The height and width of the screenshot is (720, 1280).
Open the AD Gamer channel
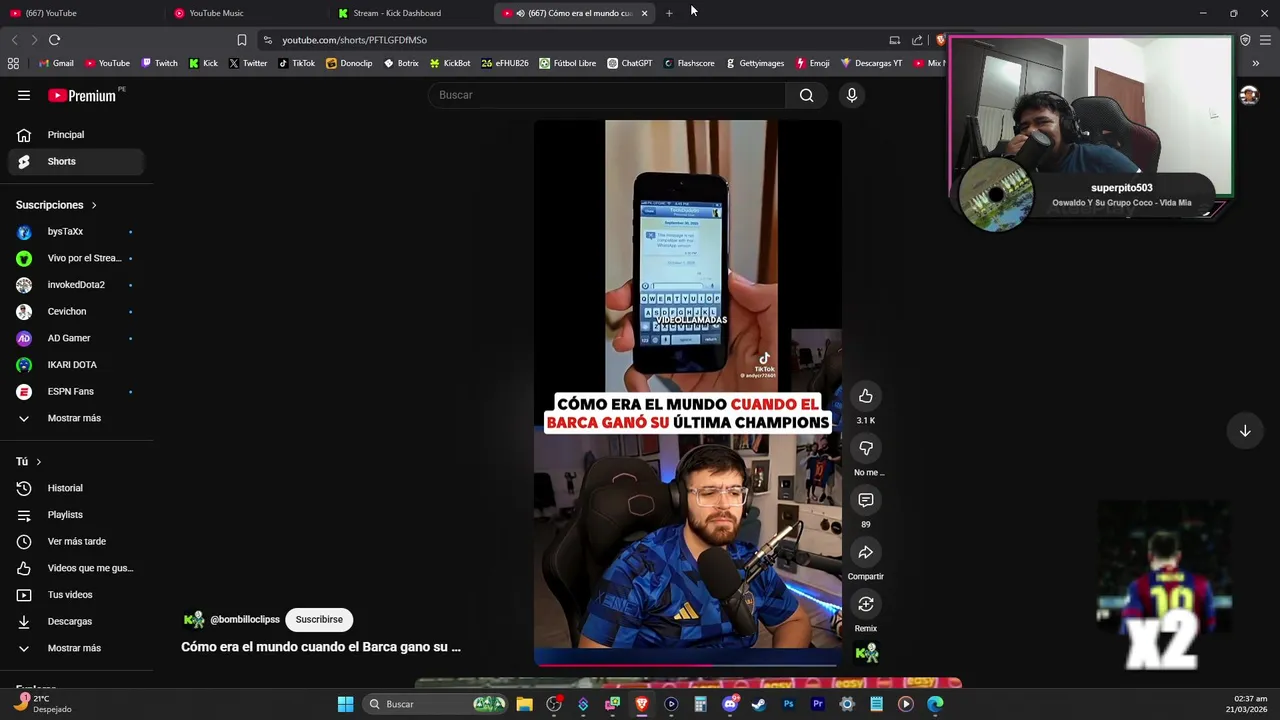76,338
